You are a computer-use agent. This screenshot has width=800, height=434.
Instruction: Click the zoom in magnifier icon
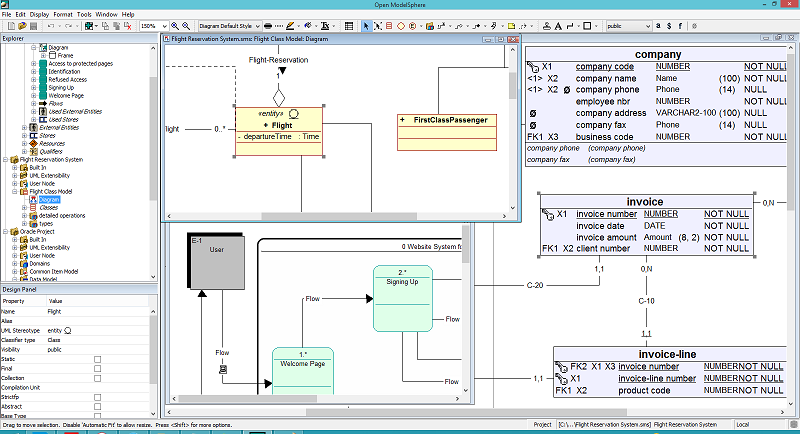[175, 26]
